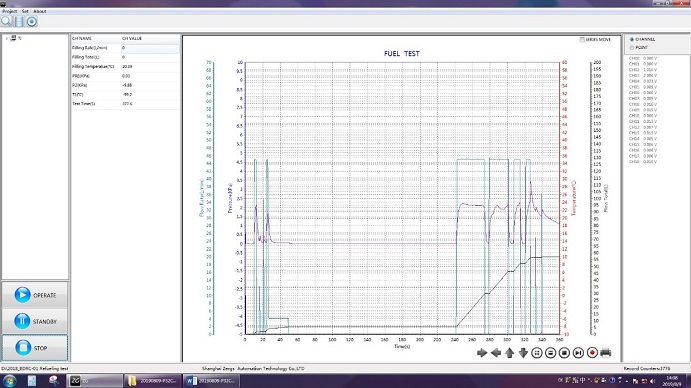Click the OPERATE button
691x388 pixels.
pyautogui.click(x=35, y=295)
